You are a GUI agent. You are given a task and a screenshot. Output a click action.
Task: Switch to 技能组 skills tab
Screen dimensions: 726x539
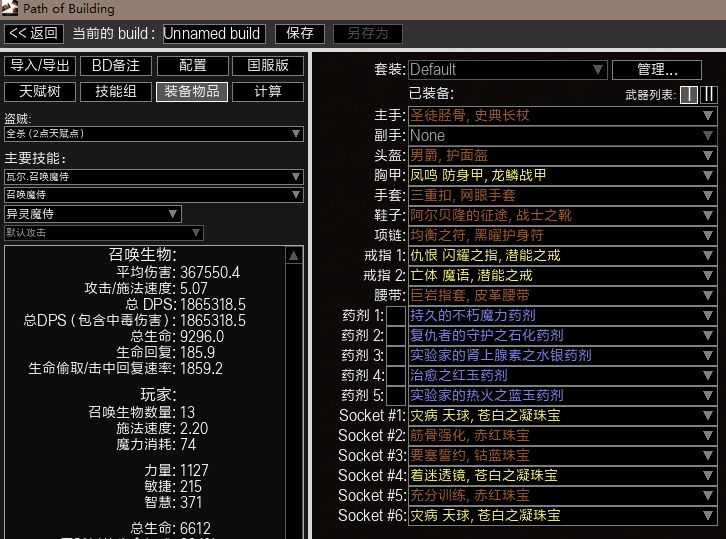tap(116, 92)
